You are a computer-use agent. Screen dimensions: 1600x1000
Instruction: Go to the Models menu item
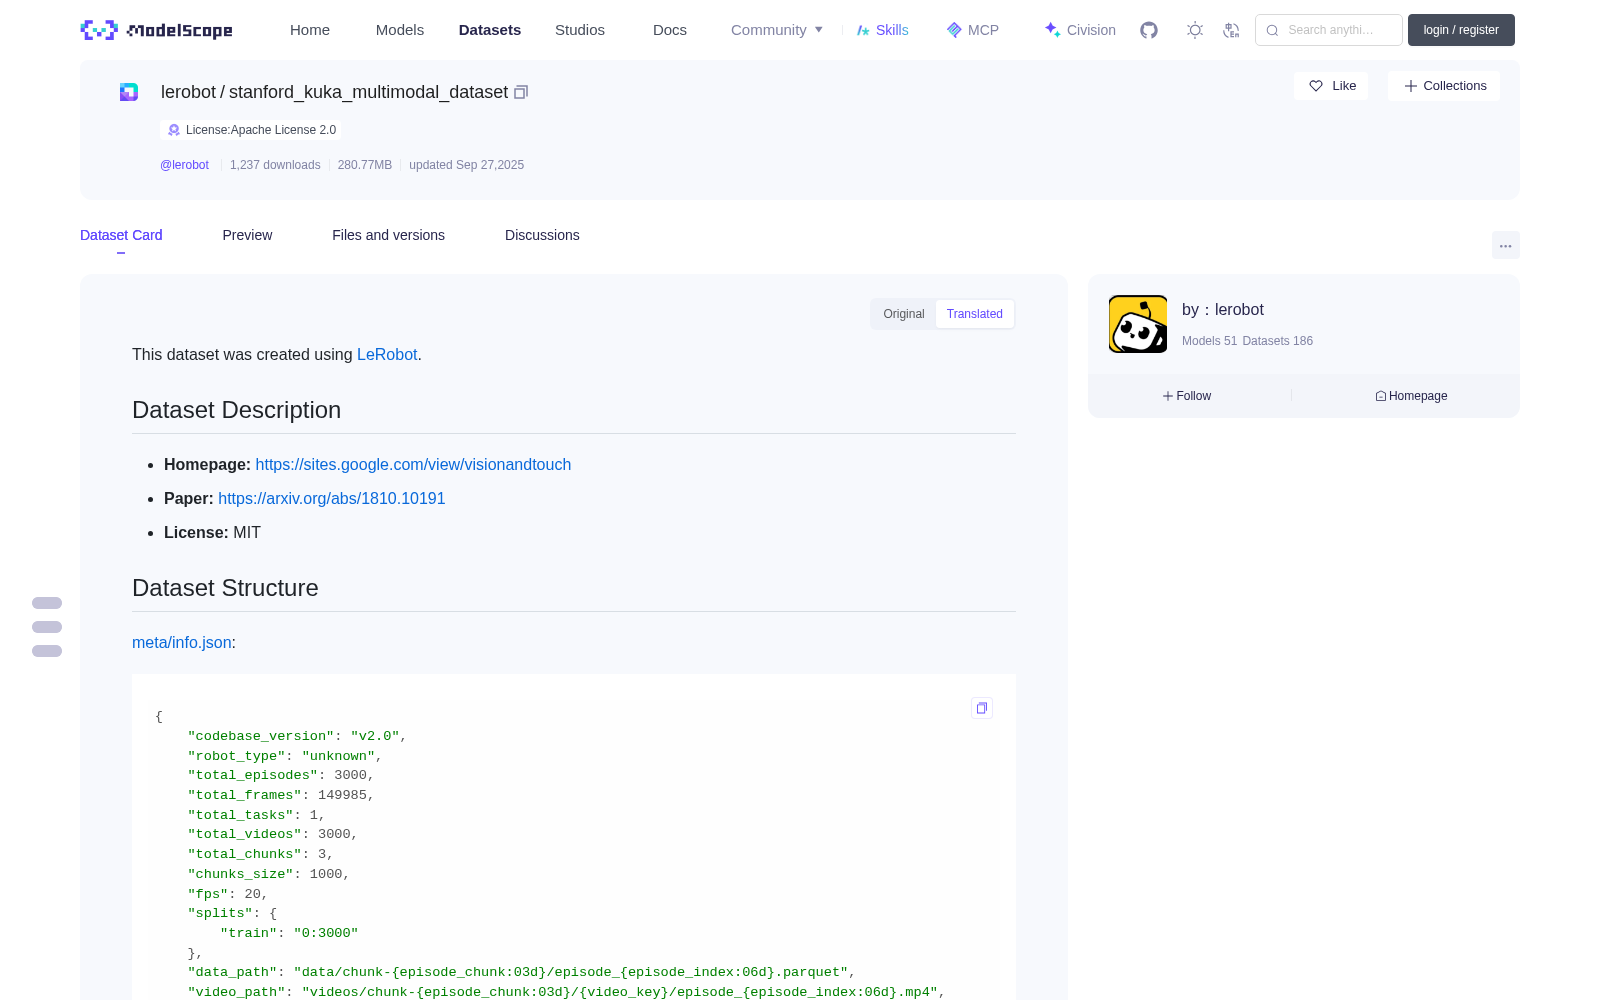[x=400, y=30]
